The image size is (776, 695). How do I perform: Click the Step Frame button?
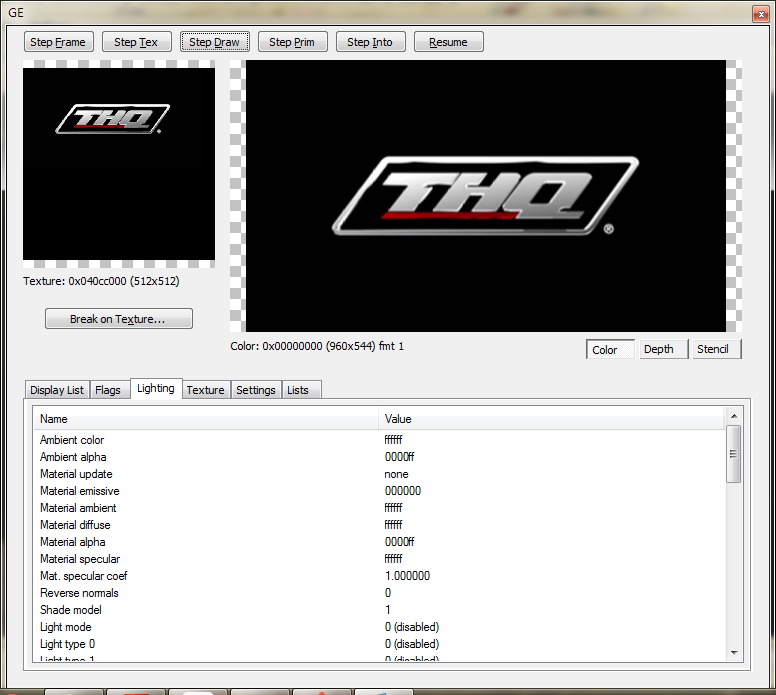(x=59, y=42)
